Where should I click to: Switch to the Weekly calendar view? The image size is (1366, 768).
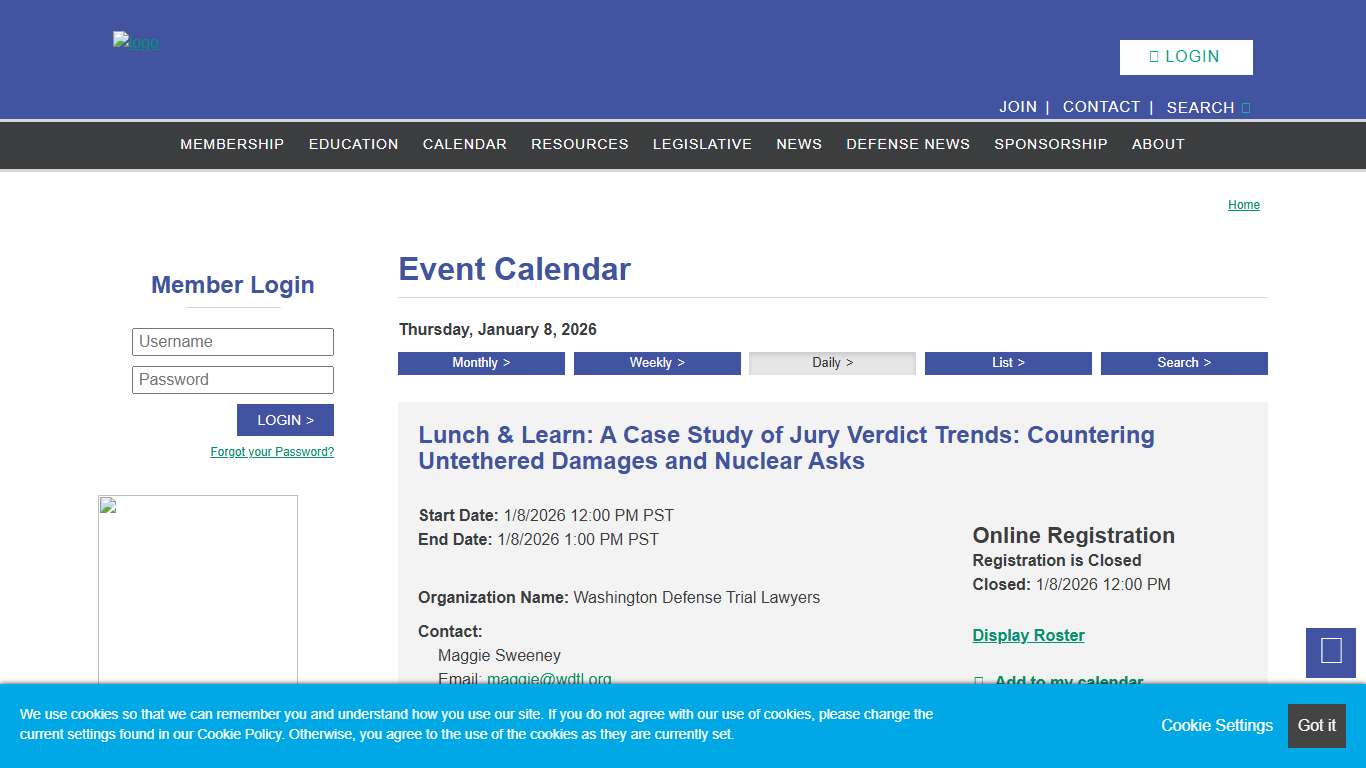[657, 362]
